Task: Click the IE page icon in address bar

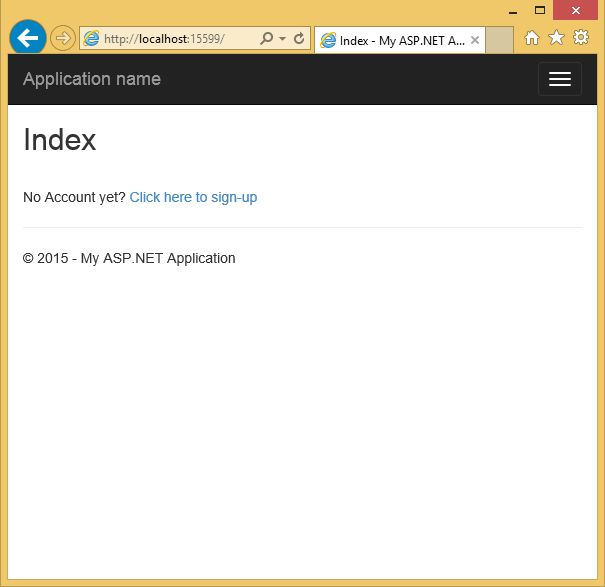Action: pos(91,39)
